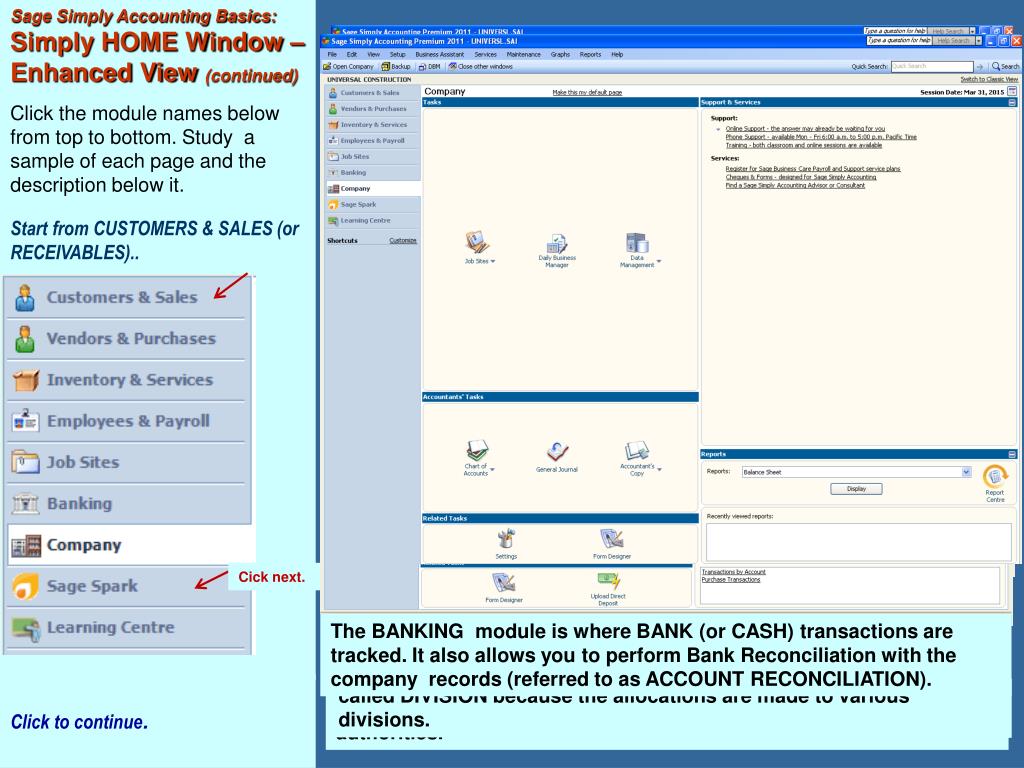Open the File menu

[332, 55]
